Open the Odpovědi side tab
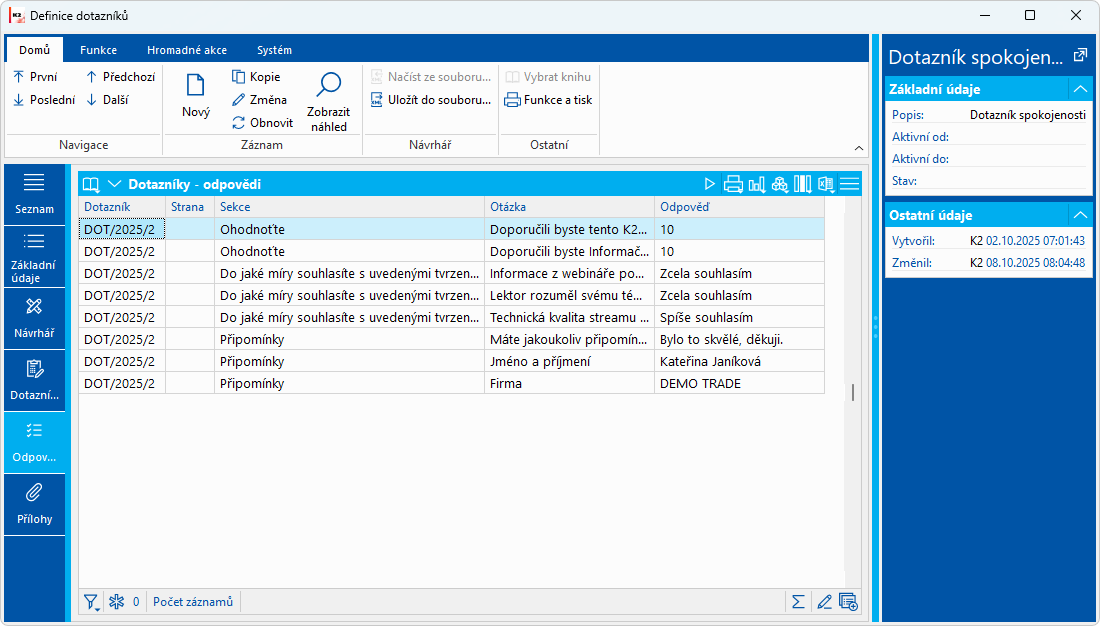Image resolution: width=1100 pixels, height=626 pixels. click(x=34, y=443)
